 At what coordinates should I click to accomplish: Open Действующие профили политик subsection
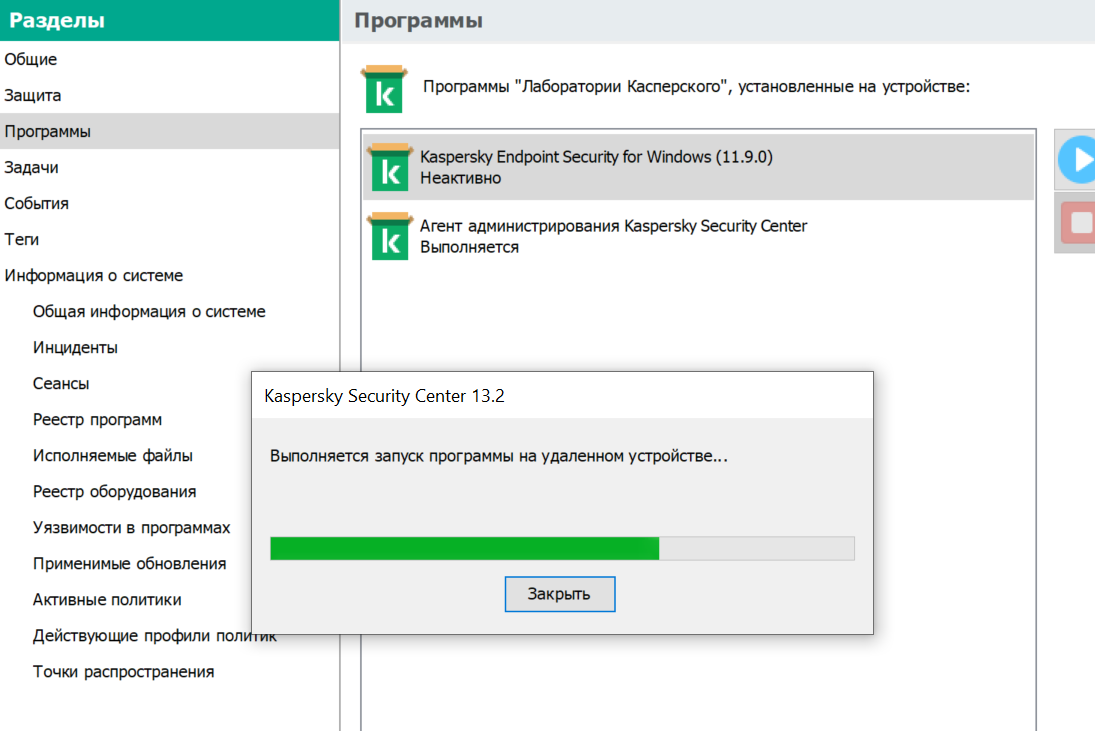[154, 635]
